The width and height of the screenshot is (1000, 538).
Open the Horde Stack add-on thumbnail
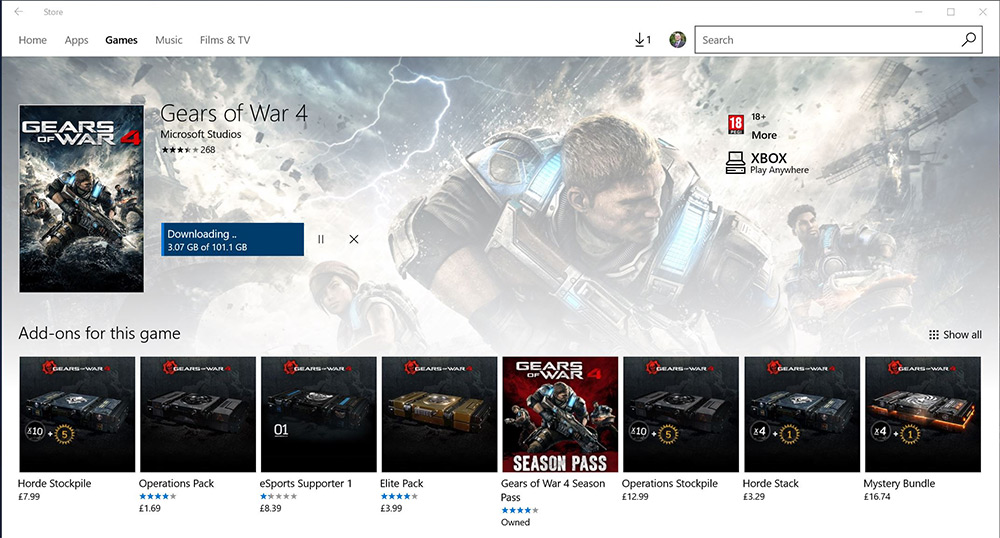802,414
